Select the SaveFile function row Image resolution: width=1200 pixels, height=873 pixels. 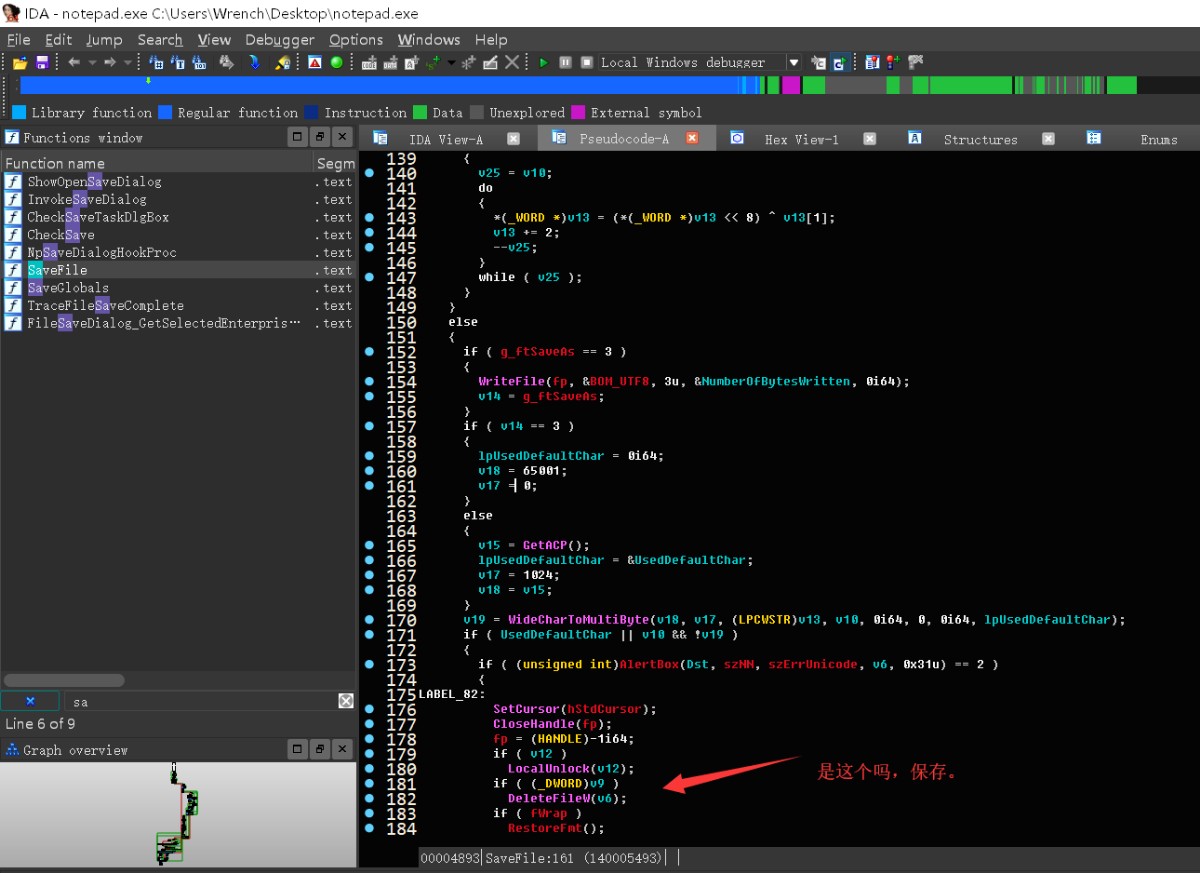coord(178,270)
